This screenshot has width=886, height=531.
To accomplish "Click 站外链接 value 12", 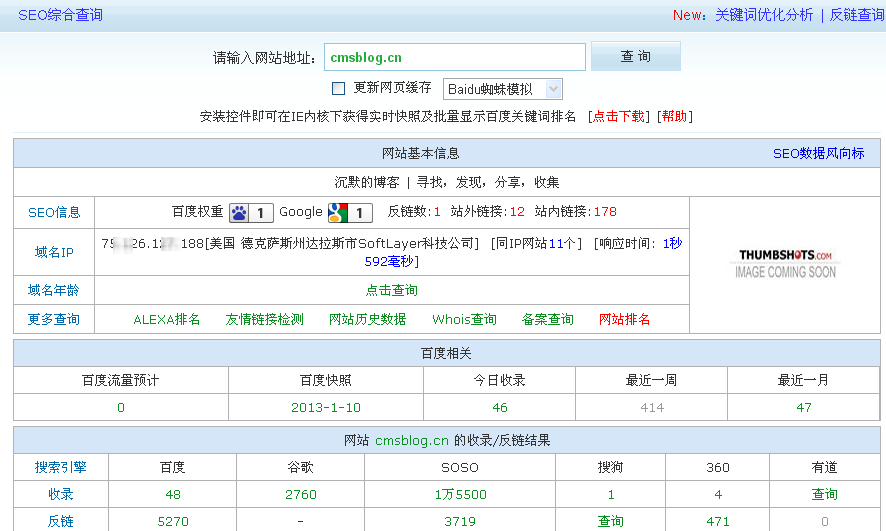I will click(x=517, y=212).
